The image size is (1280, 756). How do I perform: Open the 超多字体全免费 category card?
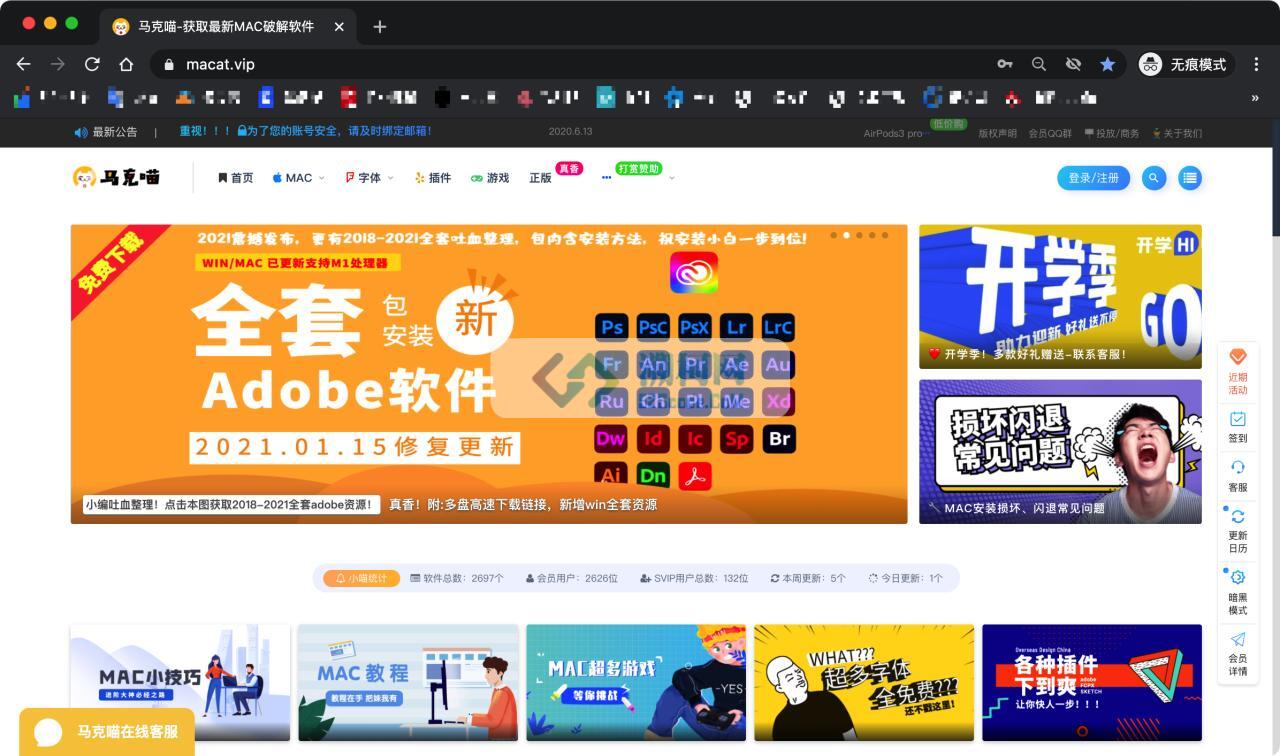864,682
